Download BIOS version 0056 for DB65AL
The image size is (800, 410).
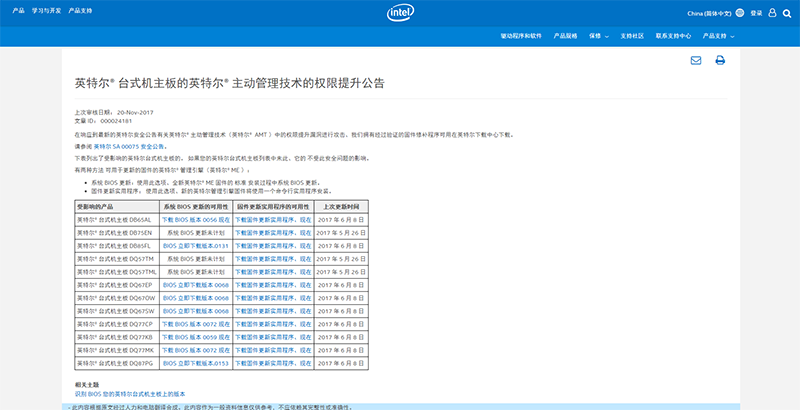196,220
